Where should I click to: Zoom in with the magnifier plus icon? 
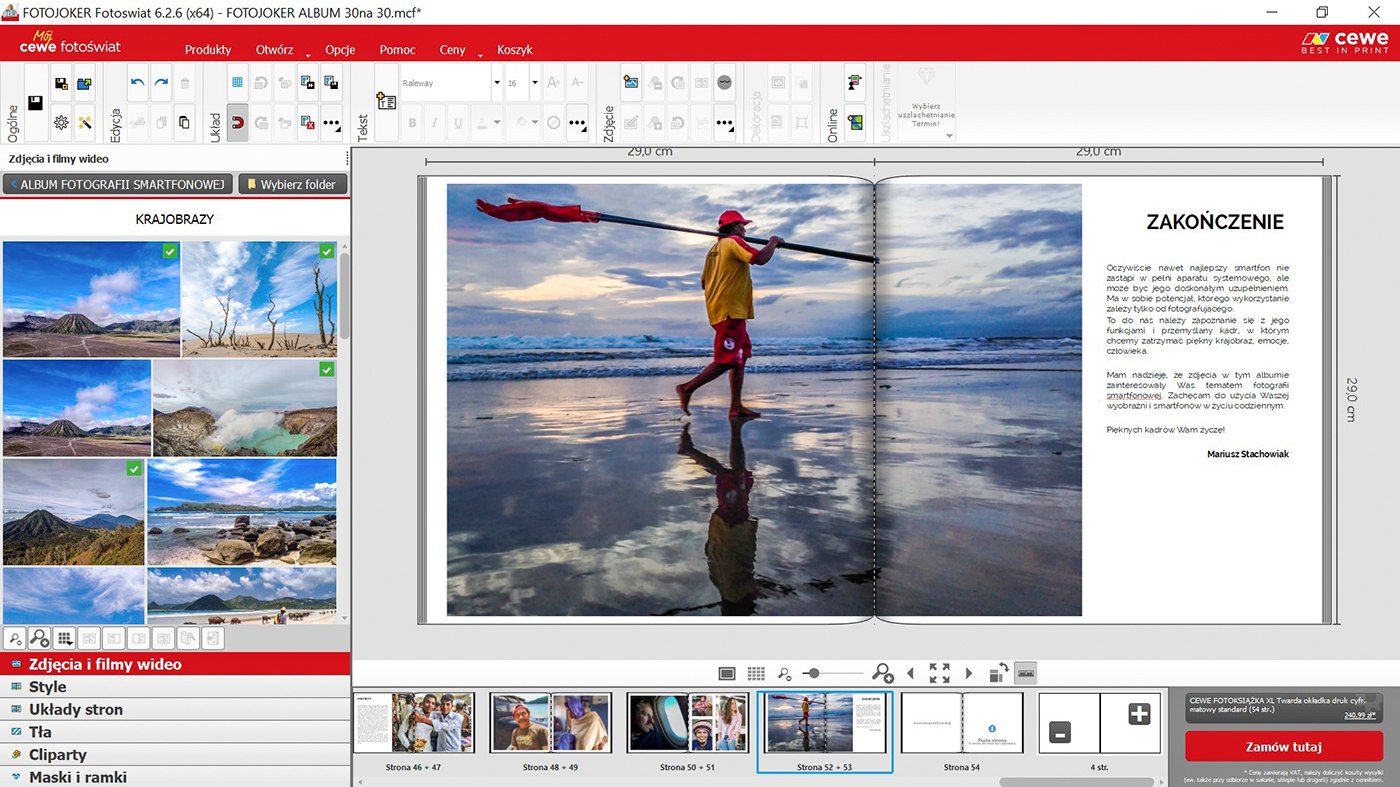pyautogui.click(x=882, y=673)
